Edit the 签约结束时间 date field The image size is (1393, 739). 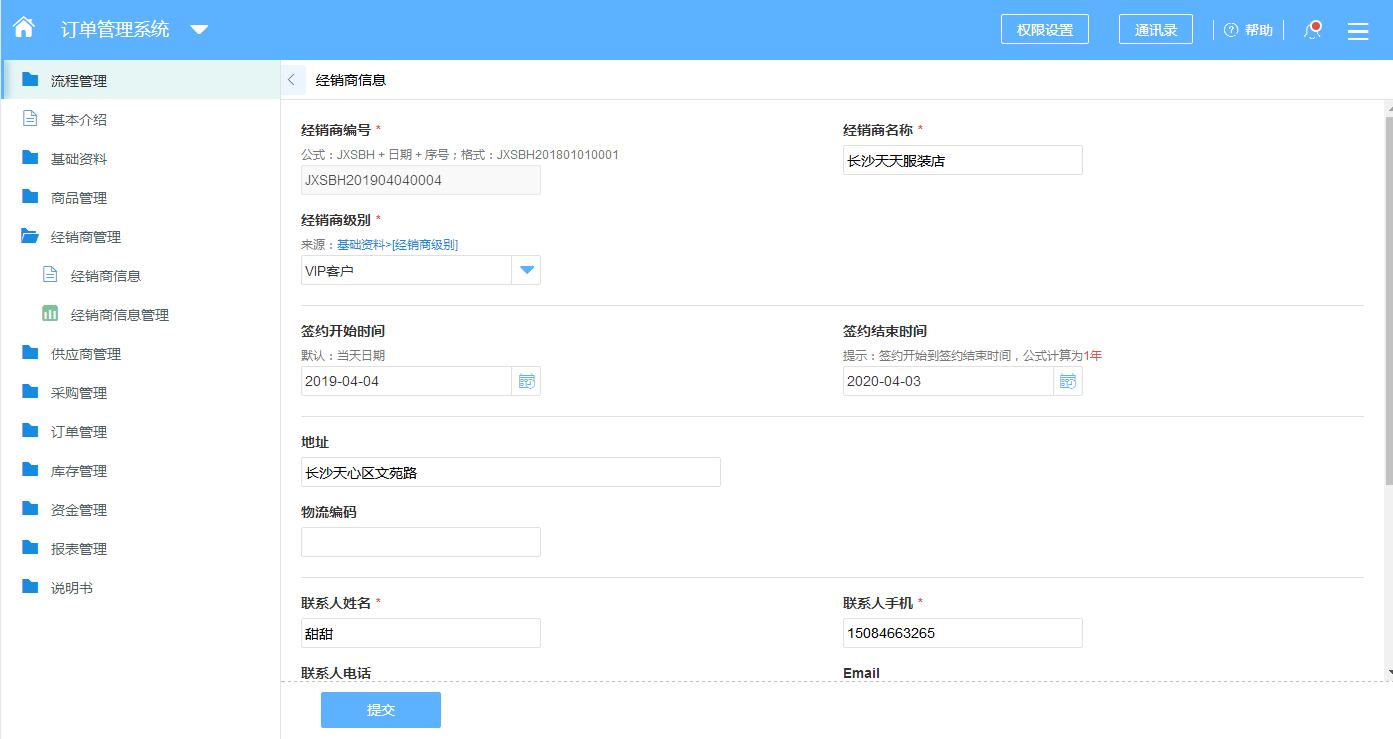(948, 381)
